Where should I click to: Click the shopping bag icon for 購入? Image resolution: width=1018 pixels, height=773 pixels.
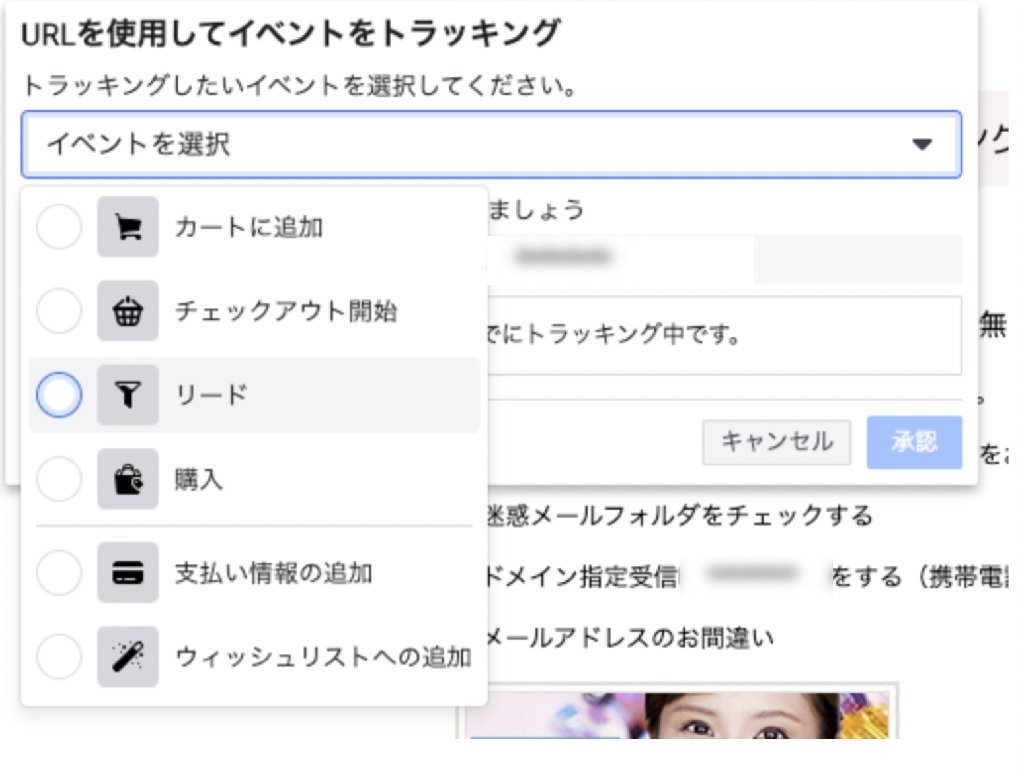pos(128,480)
